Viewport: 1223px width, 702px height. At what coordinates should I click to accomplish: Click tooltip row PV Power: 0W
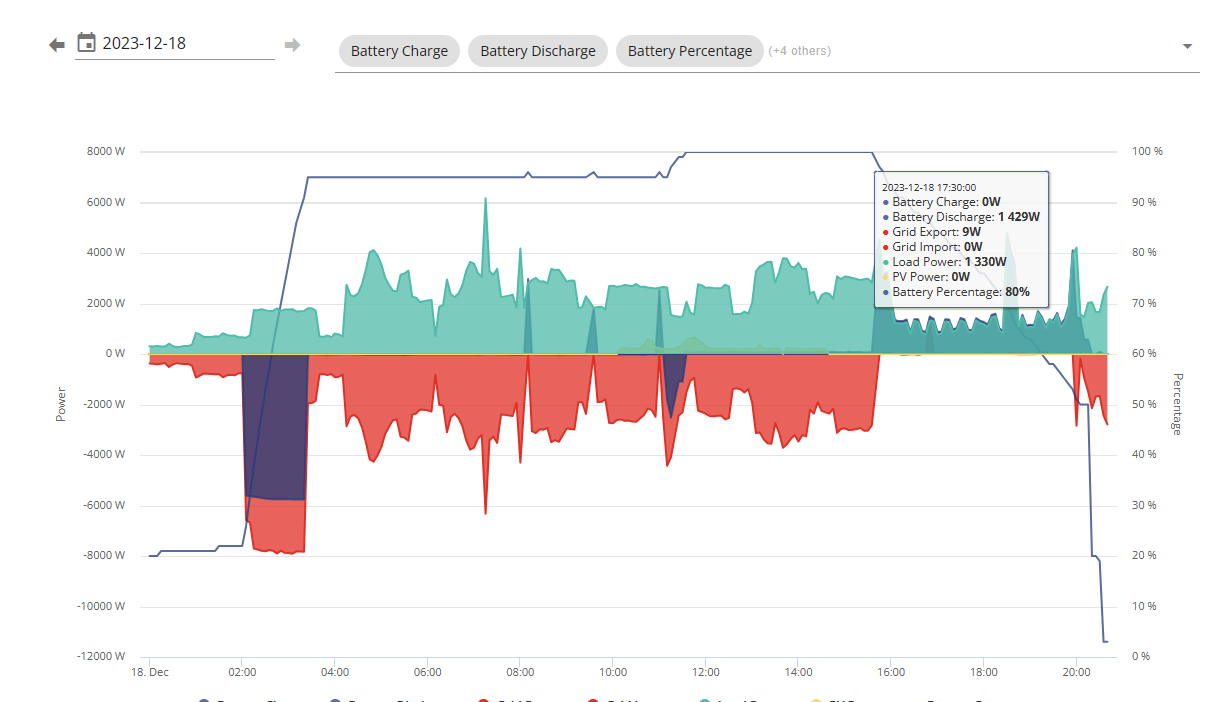(x=926, y=277)
